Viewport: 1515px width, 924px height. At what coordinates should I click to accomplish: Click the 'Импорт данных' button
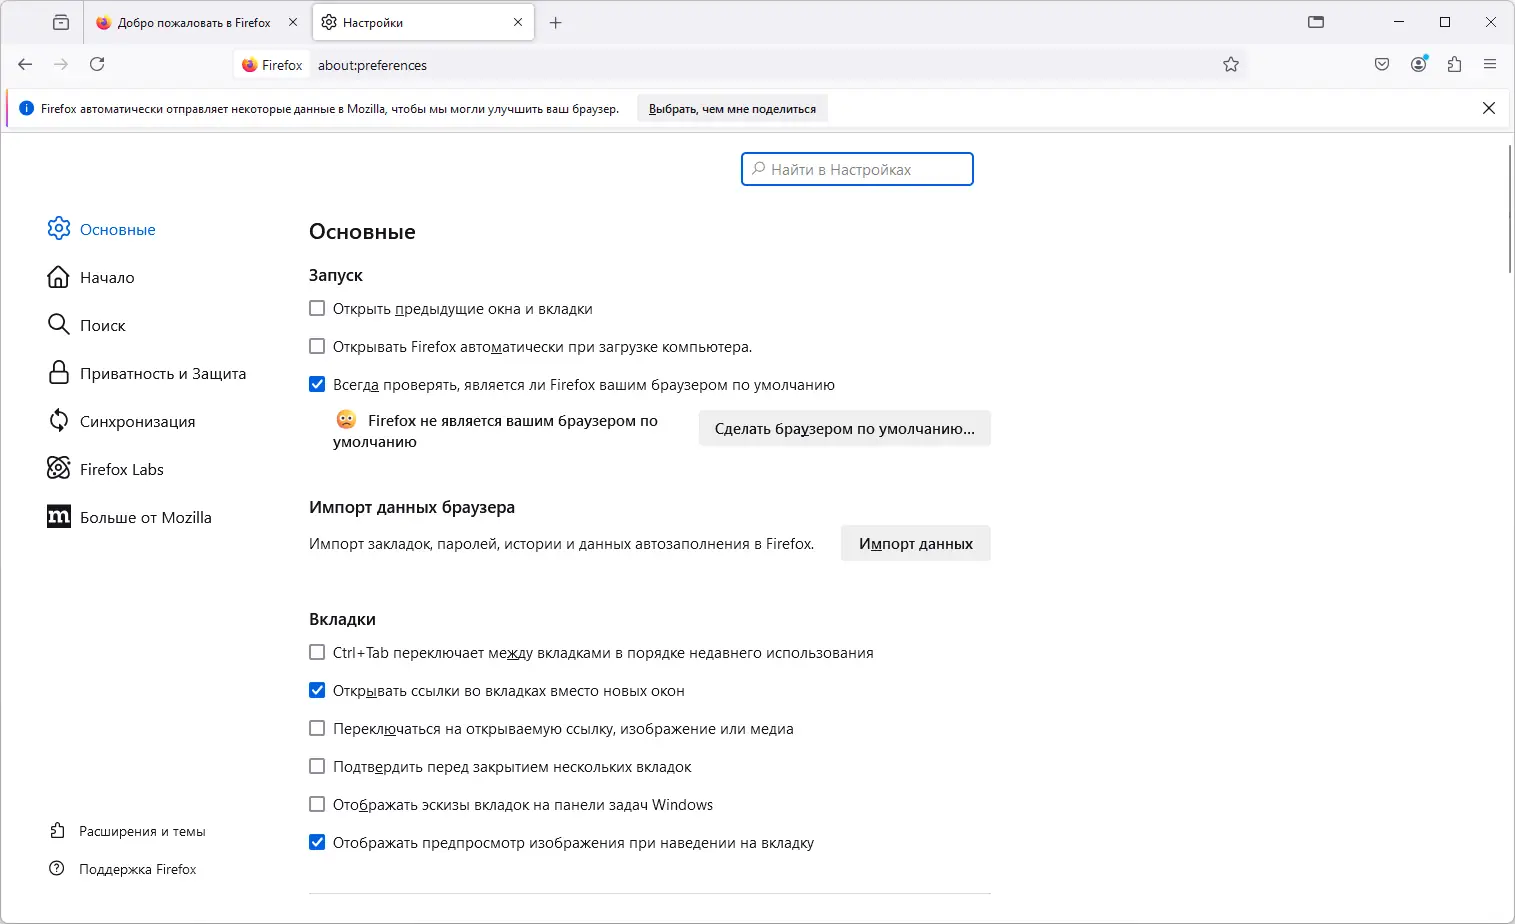pyautogui.click(x=915, y=543)
